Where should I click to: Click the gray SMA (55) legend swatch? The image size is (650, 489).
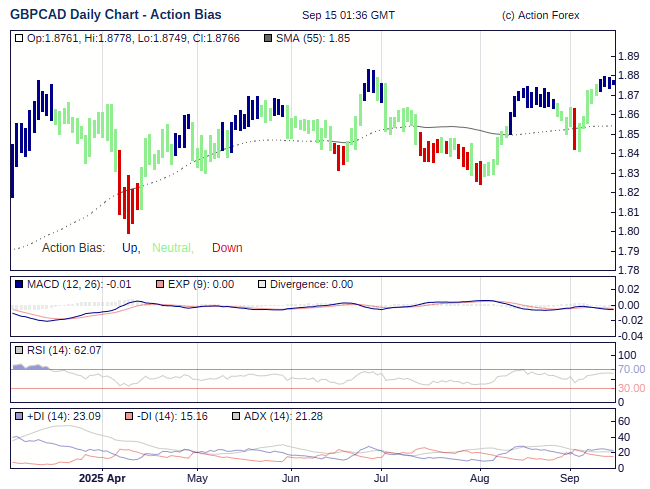click(267, 38)
